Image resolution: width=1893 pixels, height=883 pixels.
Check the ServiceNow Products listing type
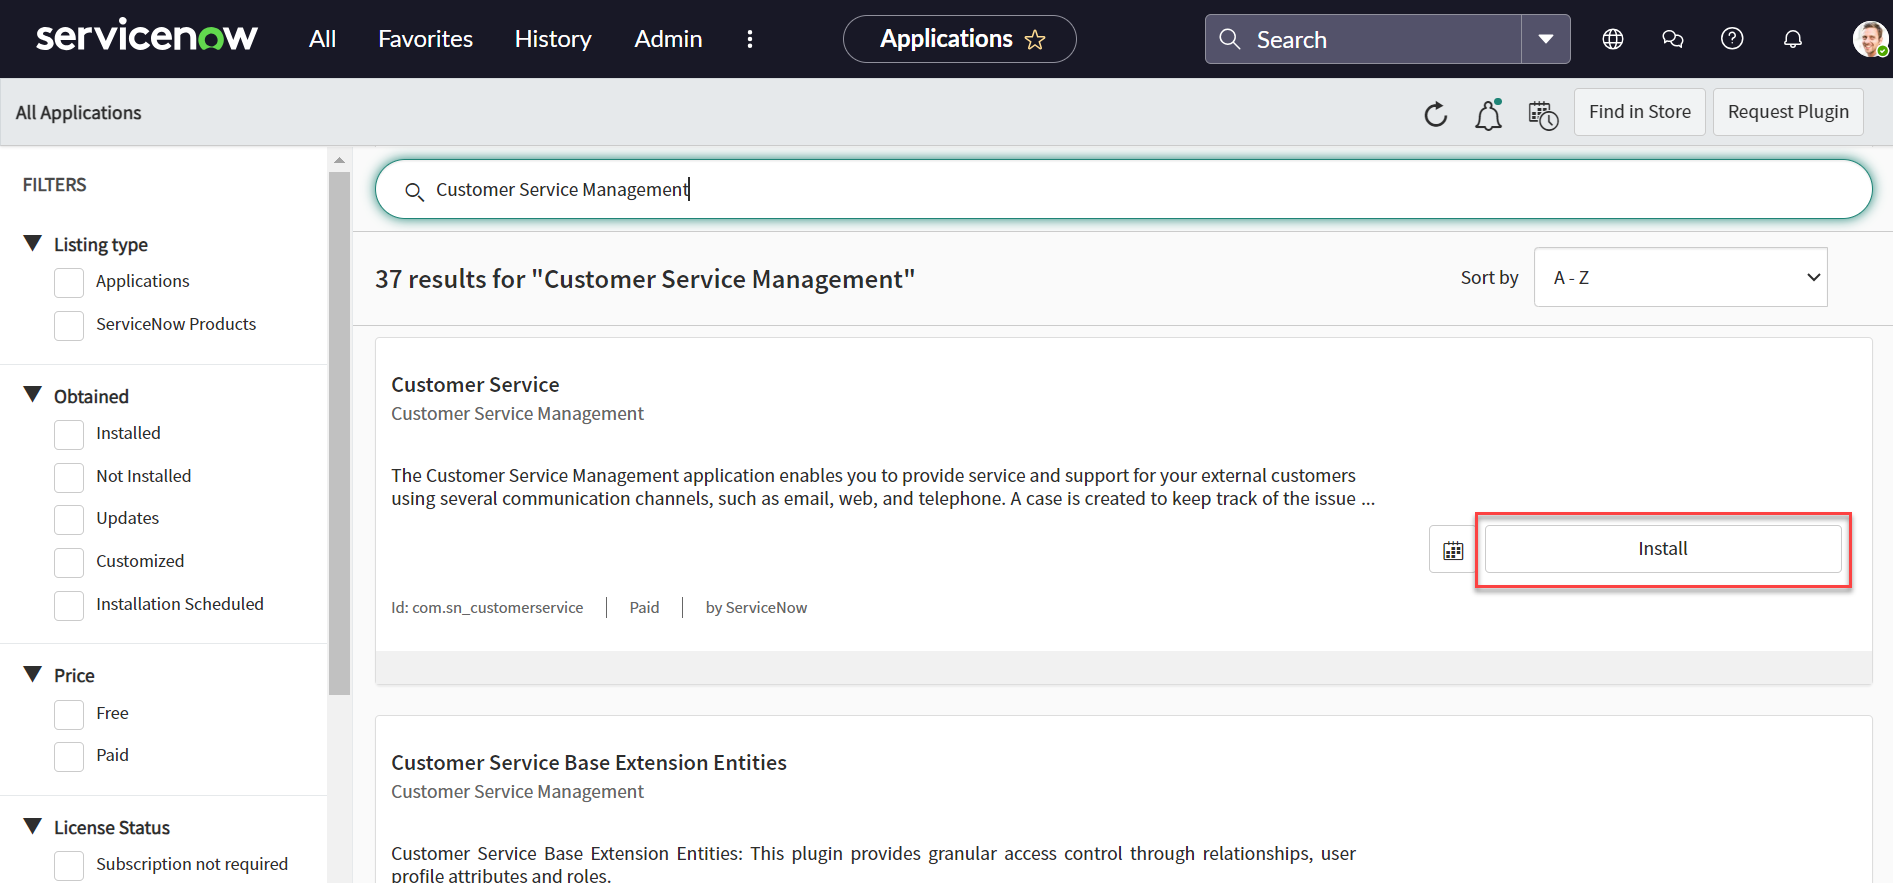pos(69,325)
